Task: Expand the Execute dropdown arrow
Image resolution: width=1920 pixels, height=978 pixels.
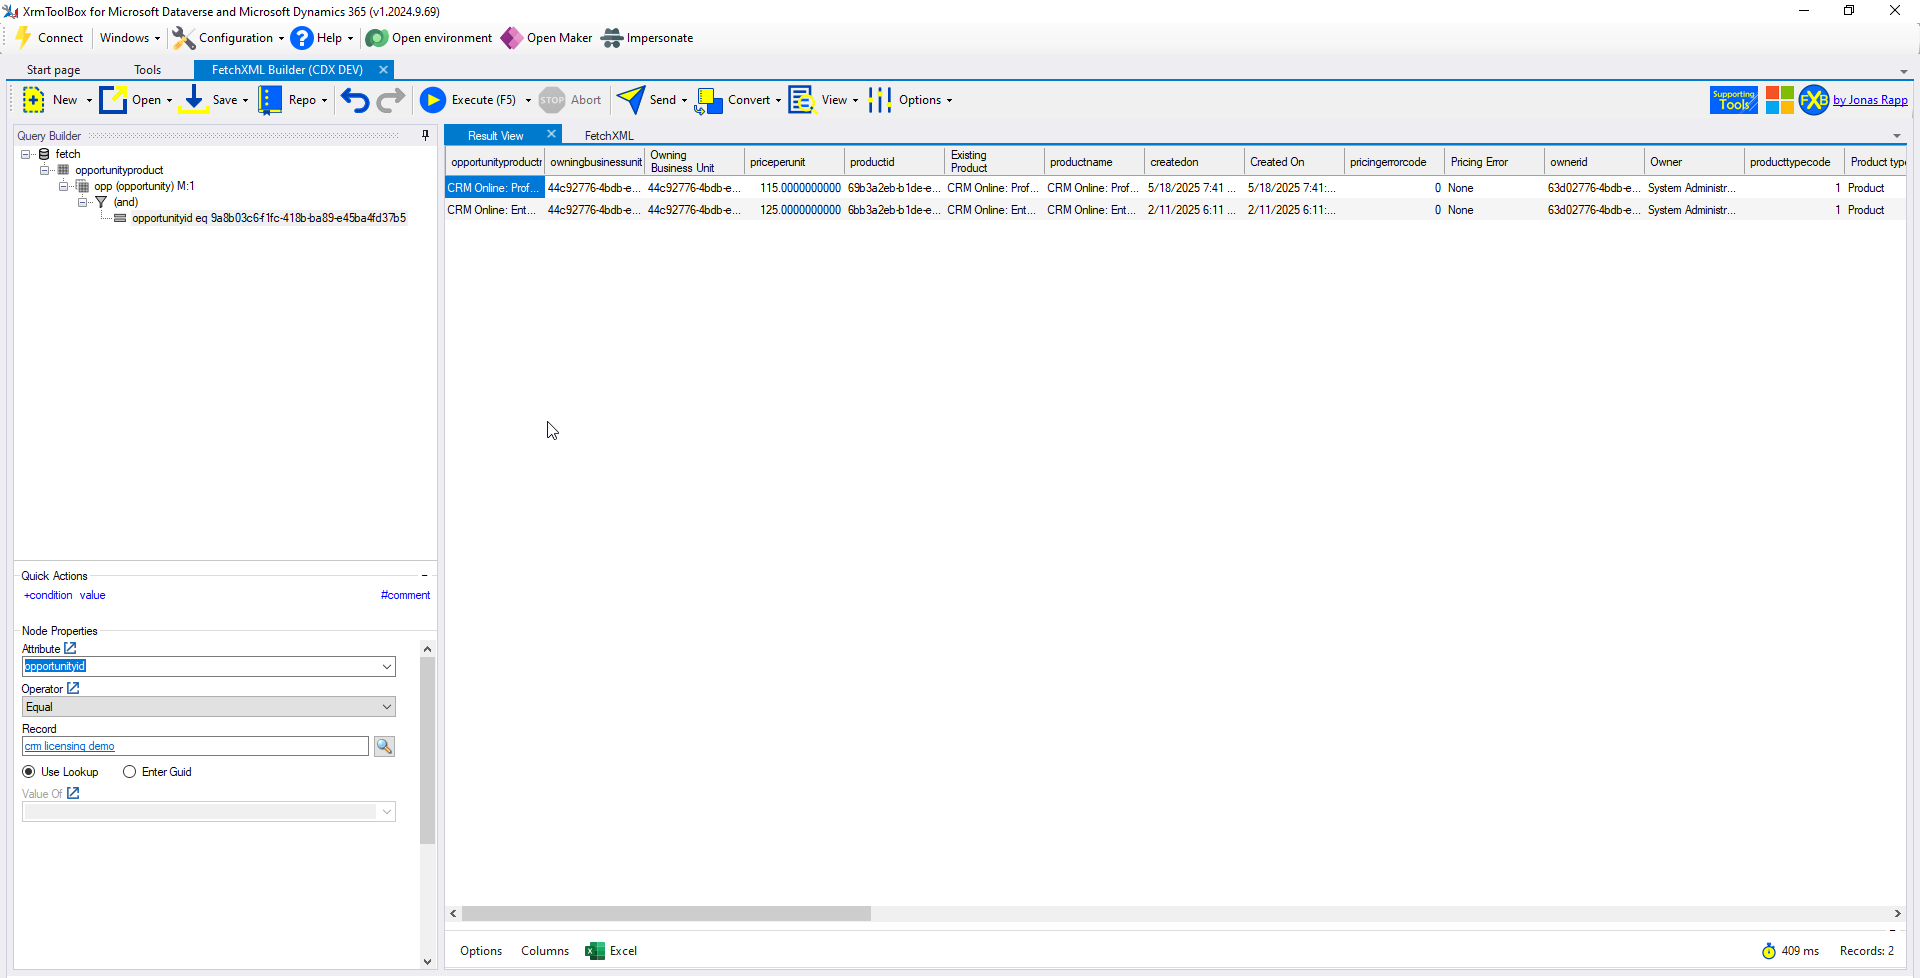Action: point(528,100)
